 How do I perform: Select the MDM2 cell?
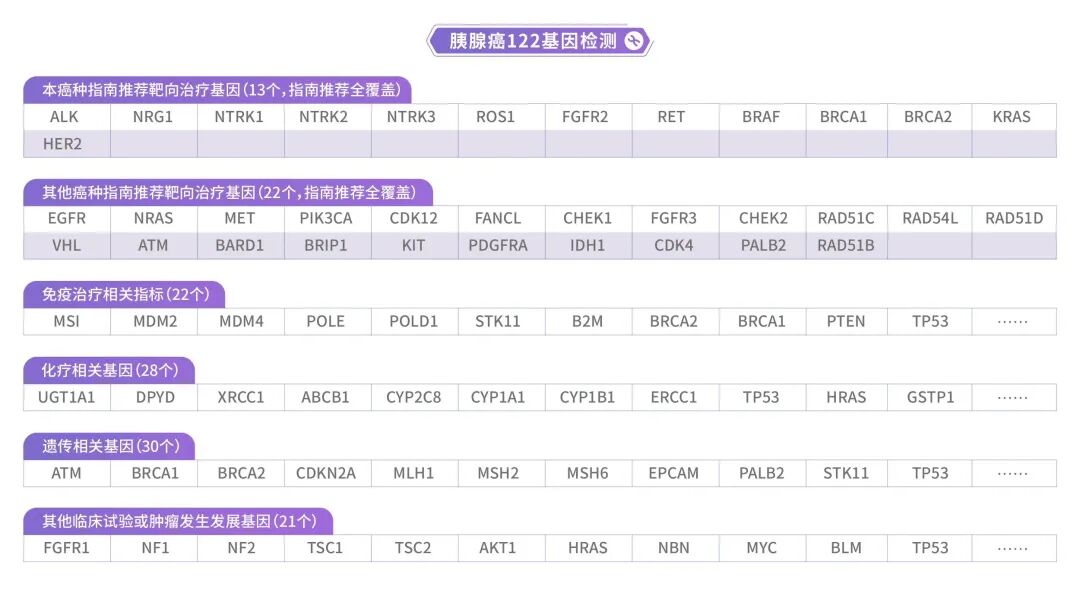click(x=154, y=322)
